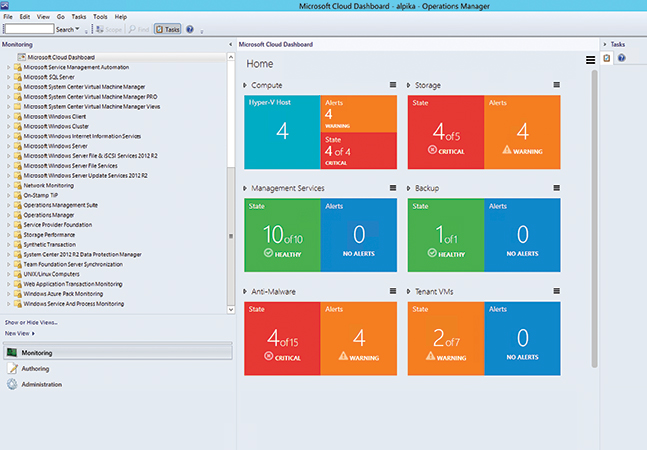The width and height of the screenshot is (647, 450).
Task: Click the dashboard vertical scrollbar
Action: [595, 219]
